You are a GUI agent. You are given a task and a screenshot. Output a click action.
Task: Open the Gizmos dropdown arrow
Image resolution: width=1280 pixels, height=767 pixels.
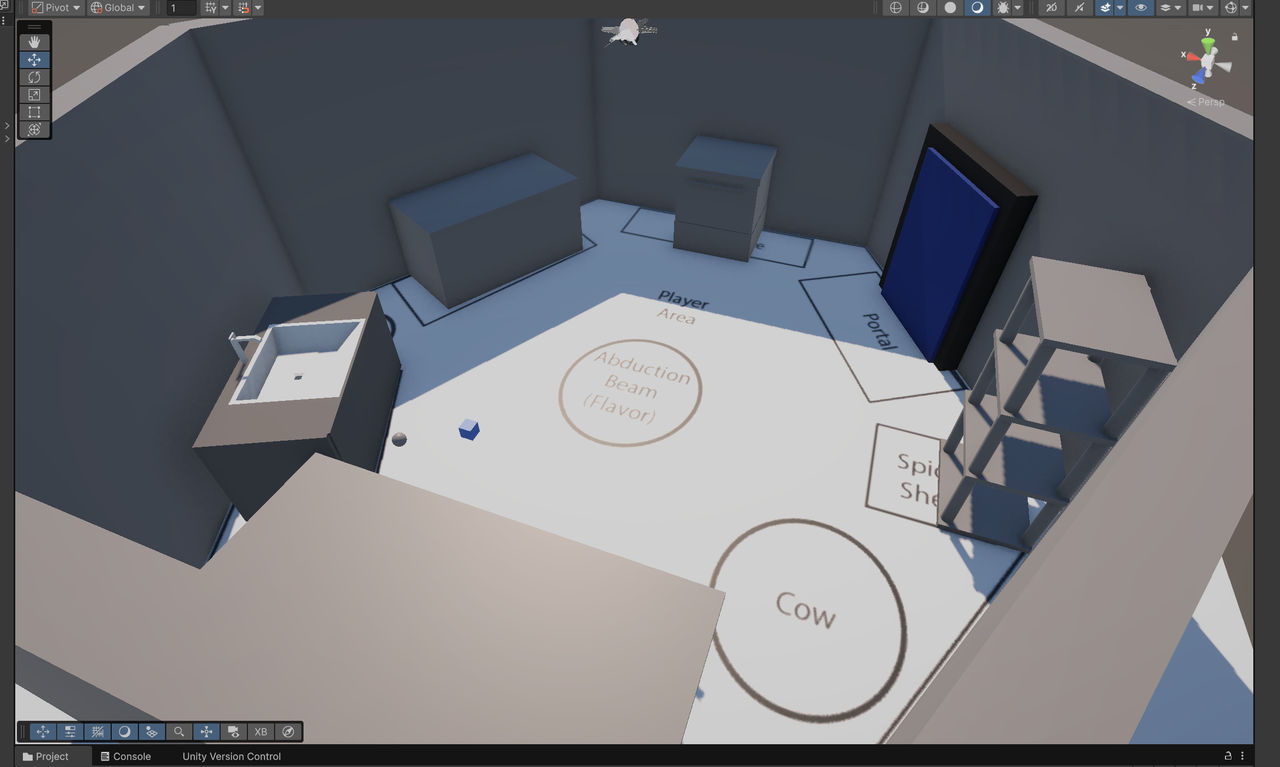(1246, 8)
